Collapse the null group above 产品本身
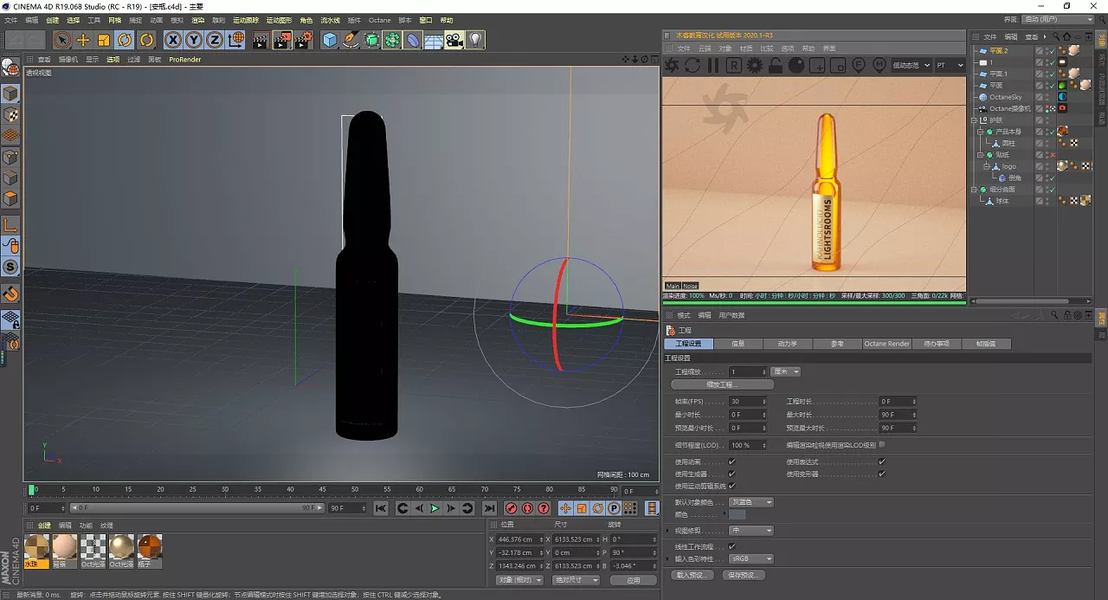 974,120
